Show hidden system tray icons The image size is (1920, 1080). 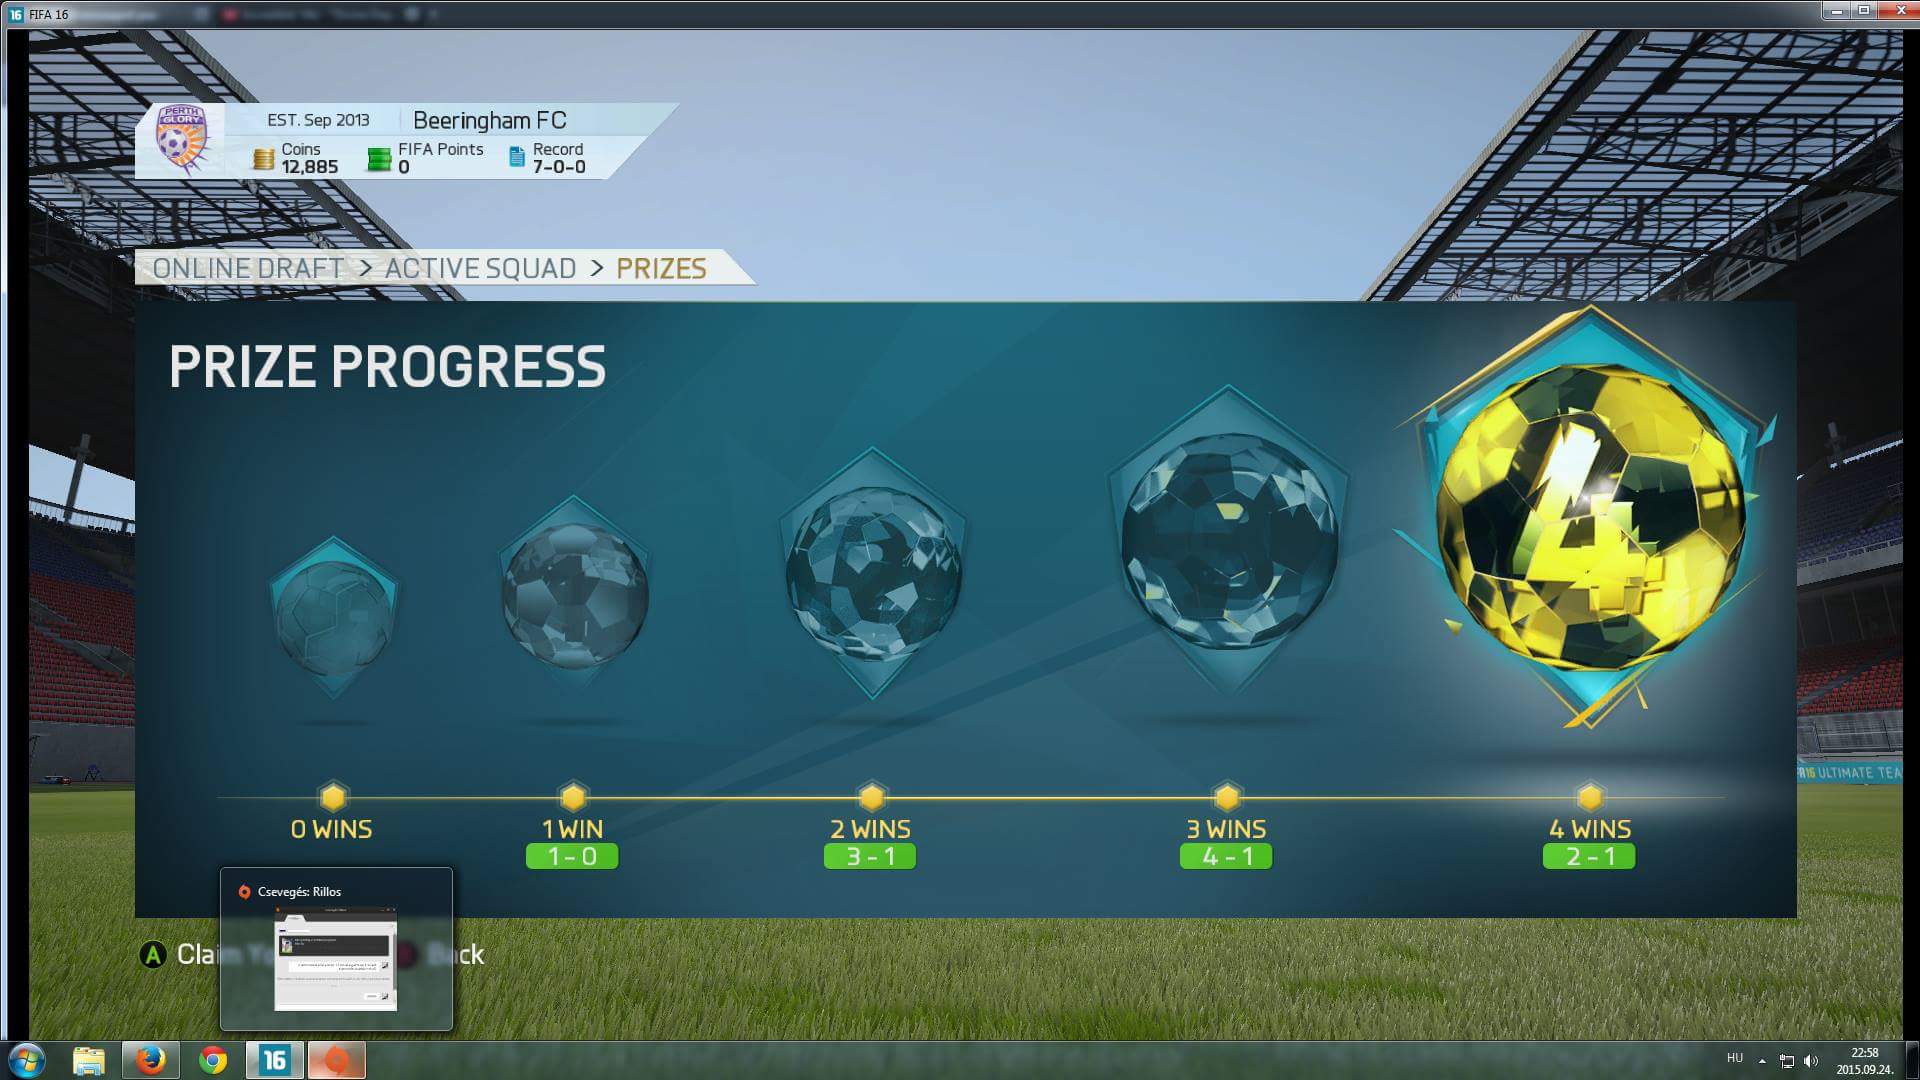click(1762, 1060)
